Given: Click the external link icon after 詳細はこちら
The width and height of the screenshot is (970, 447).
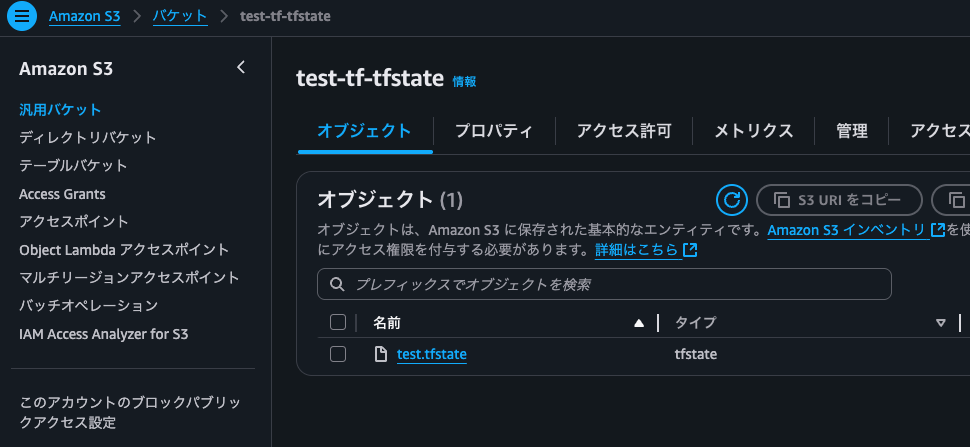Looking at the screenshot, I should point(690,250).
